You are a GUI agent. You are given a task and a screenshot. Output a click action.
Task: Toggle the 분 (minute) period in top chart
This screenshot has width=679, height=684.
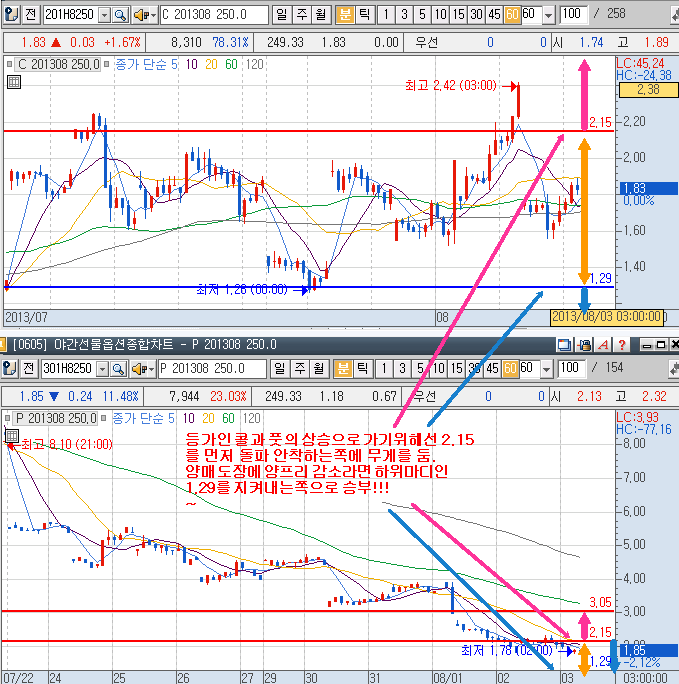[x=344, y=15]
